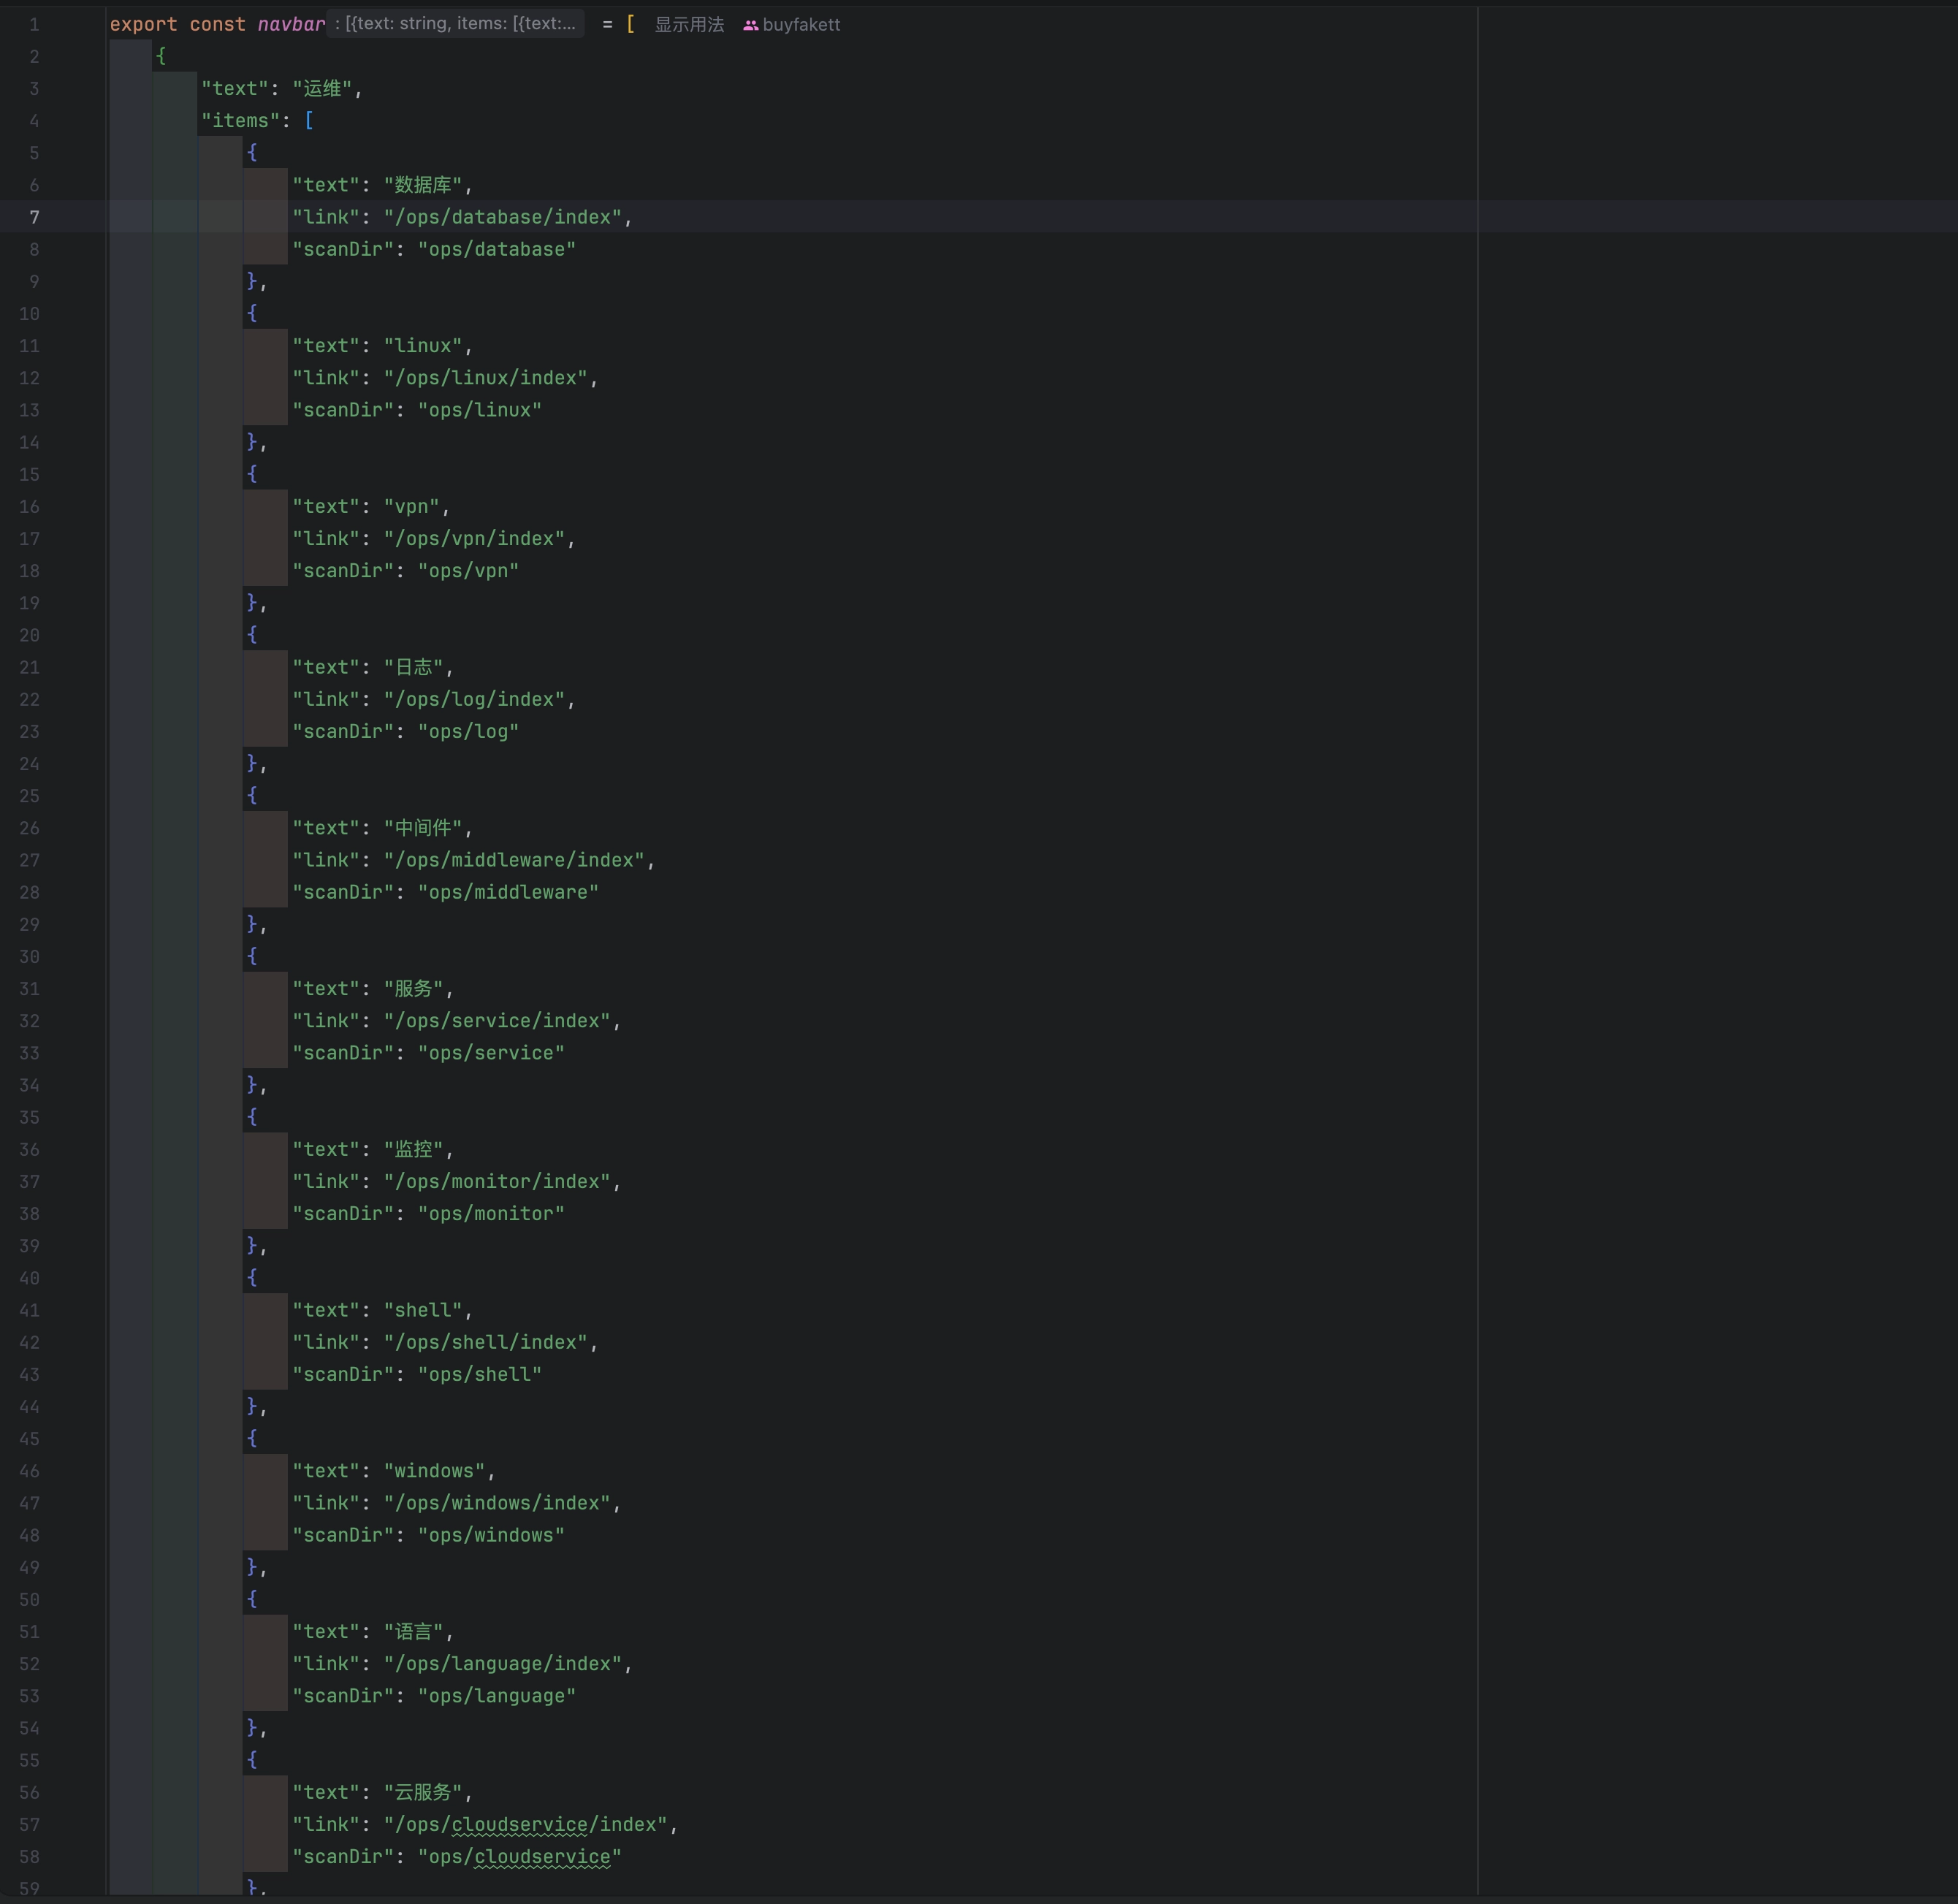Image resolution: width=1958 pixels, height=1904 pixels.
Task: Click the underlined cloudservice in link path
Action: pos(519,1825)
